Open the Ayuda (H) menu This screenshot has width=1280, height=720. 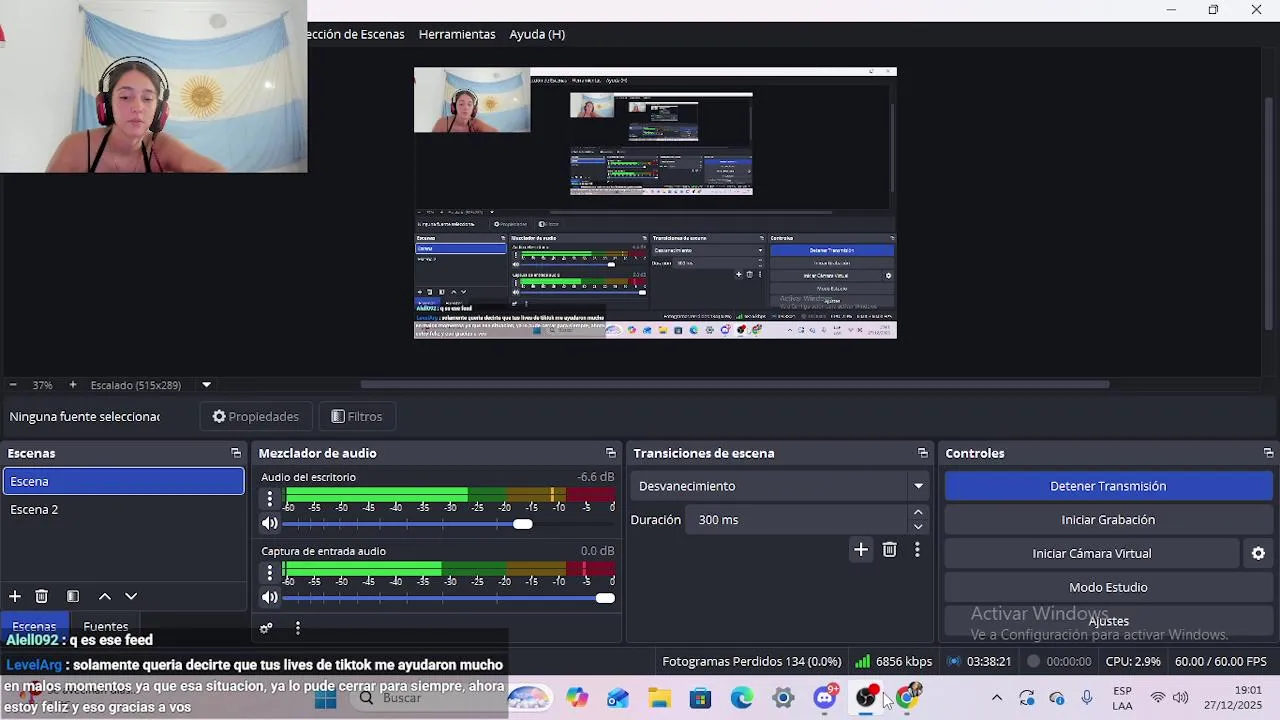[537, 34]
